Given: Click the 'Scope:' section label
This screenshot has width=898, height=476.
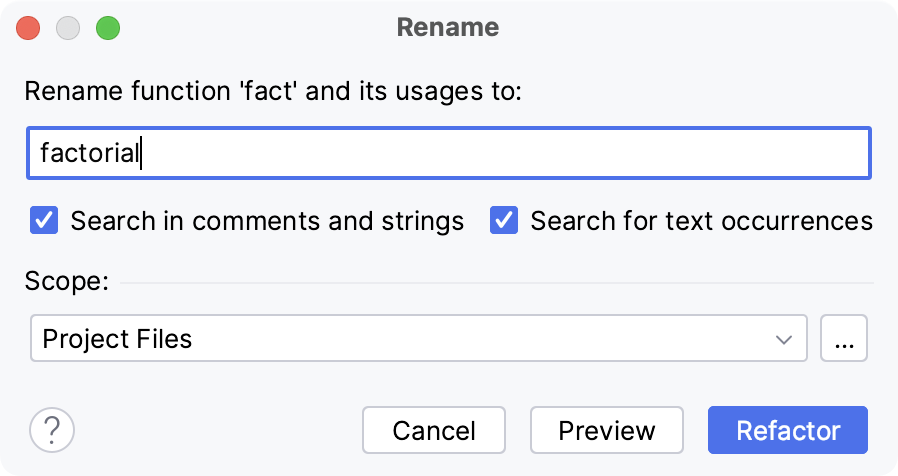Looking at the screenshot, I should [66, 281].
